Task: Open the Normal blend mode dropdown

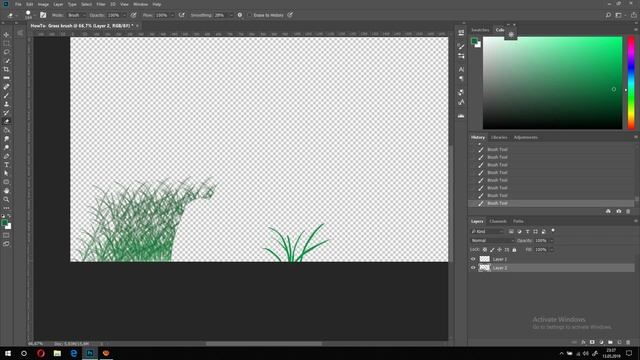Action: pyautogui.click(x=493, y=240)
